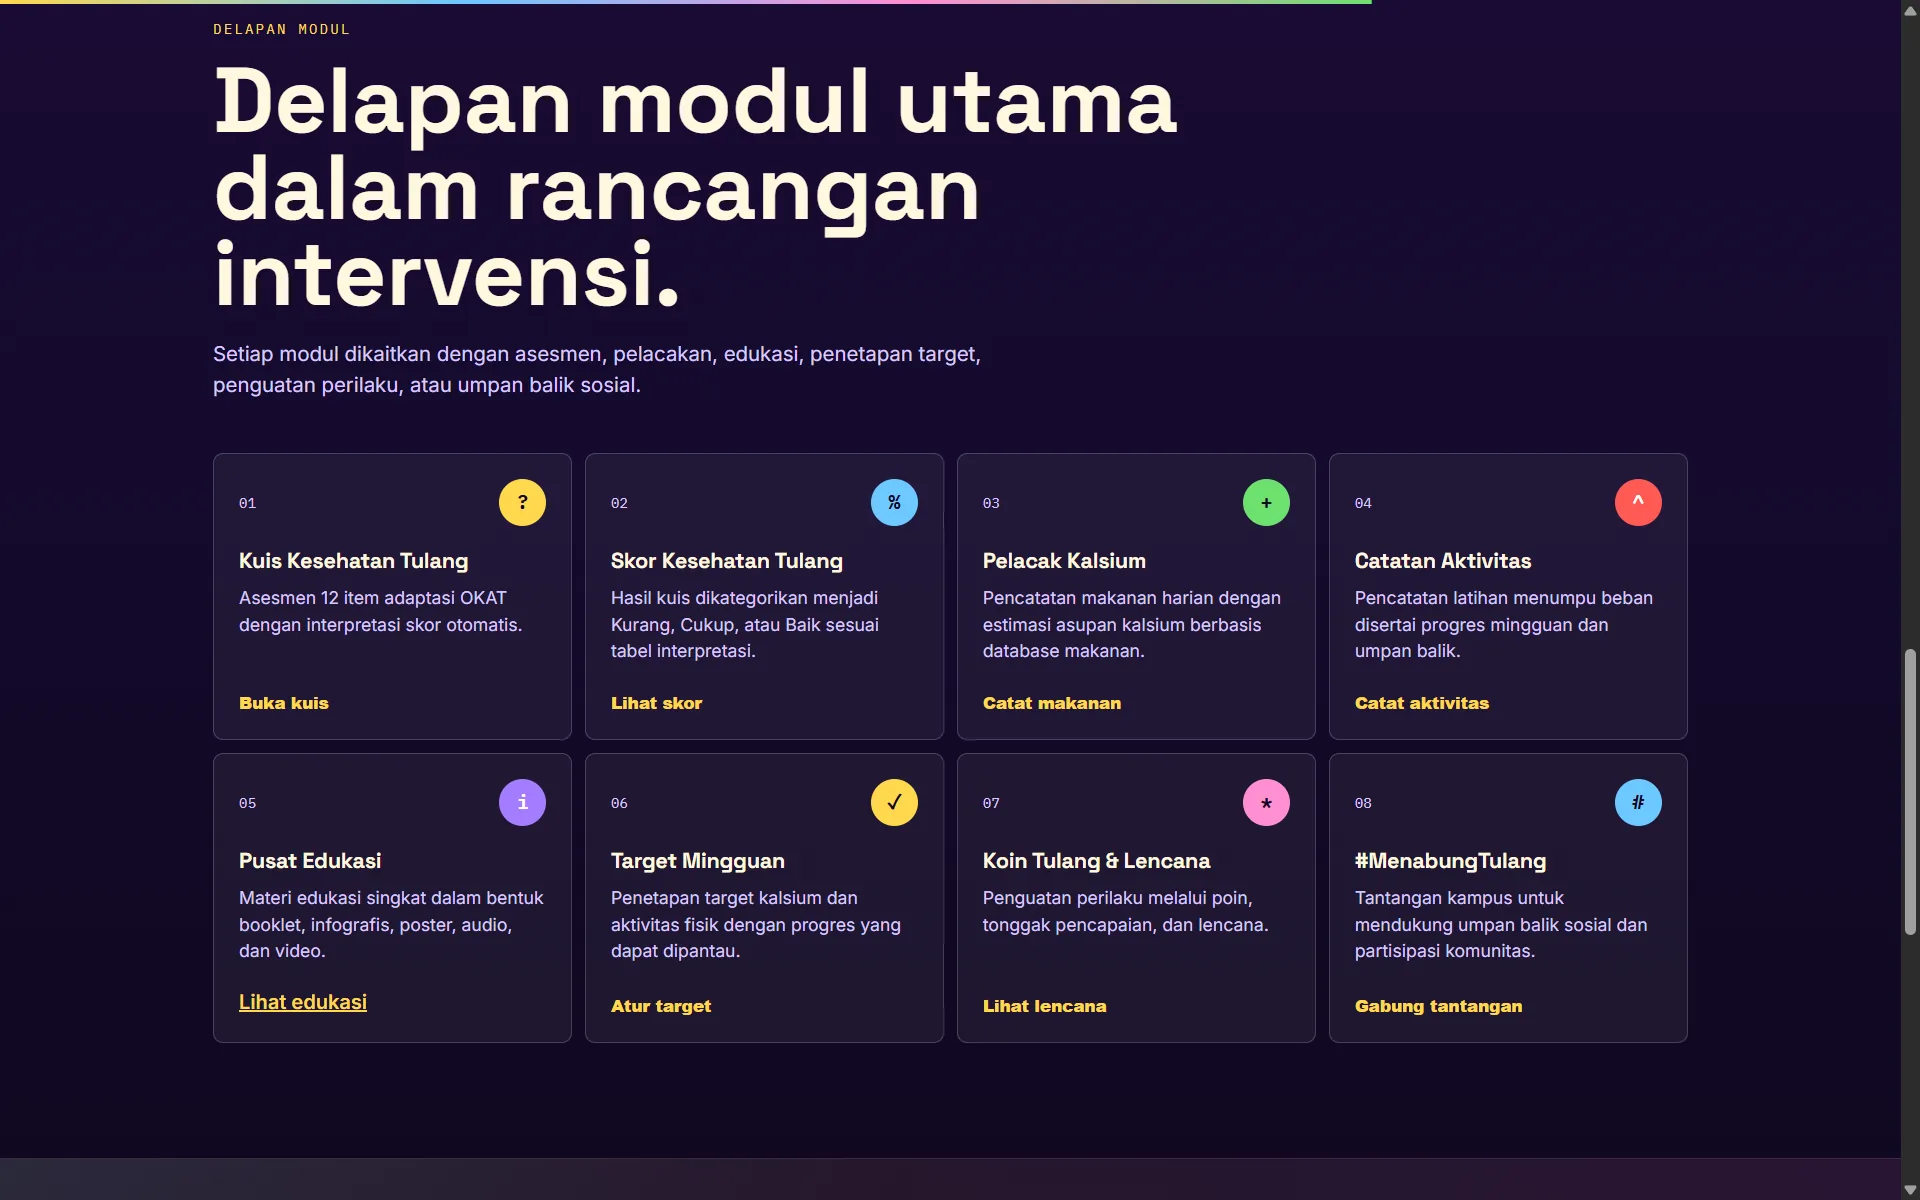Click the Lihat lencana link
This screenshot has height=1200, width=1920.
coord(1045,1006)
